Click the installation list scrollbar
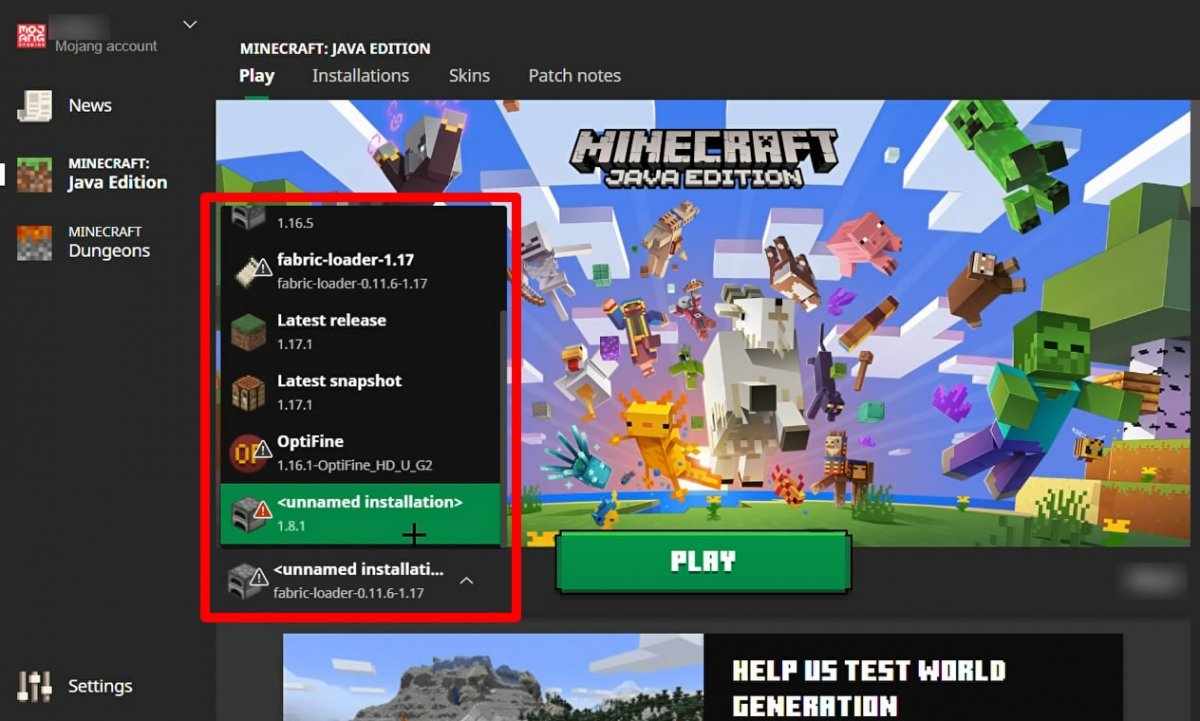 (503, 427)
